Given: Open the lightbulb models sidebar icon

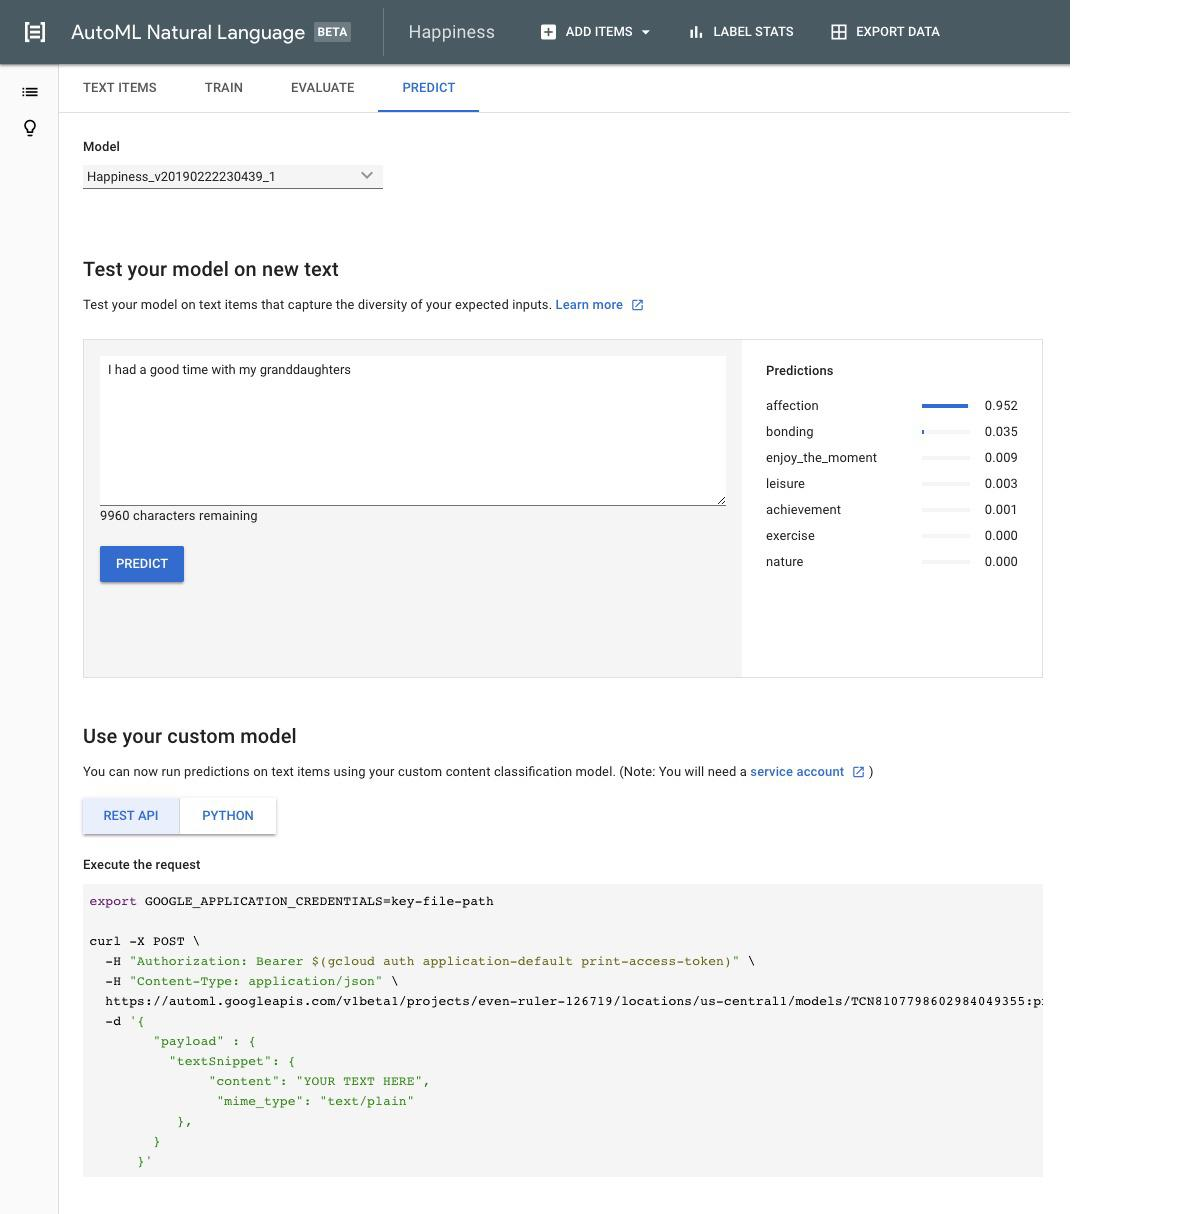Looking at the screenshot, I should (30, 128).
